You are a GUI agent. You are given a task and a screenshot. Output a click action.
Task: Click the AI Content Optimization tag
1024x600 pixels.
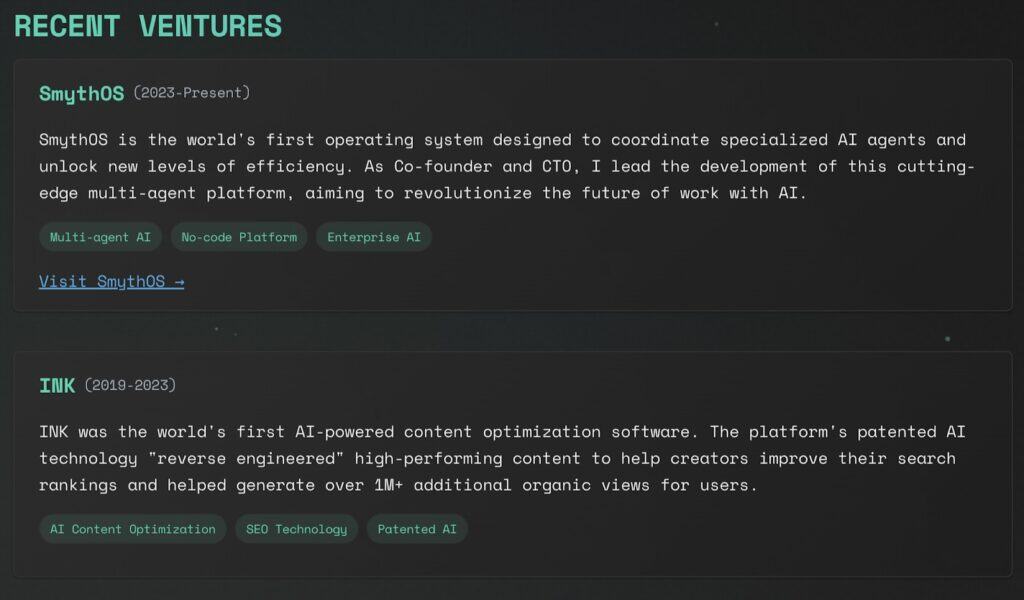[x=133, y=529]
